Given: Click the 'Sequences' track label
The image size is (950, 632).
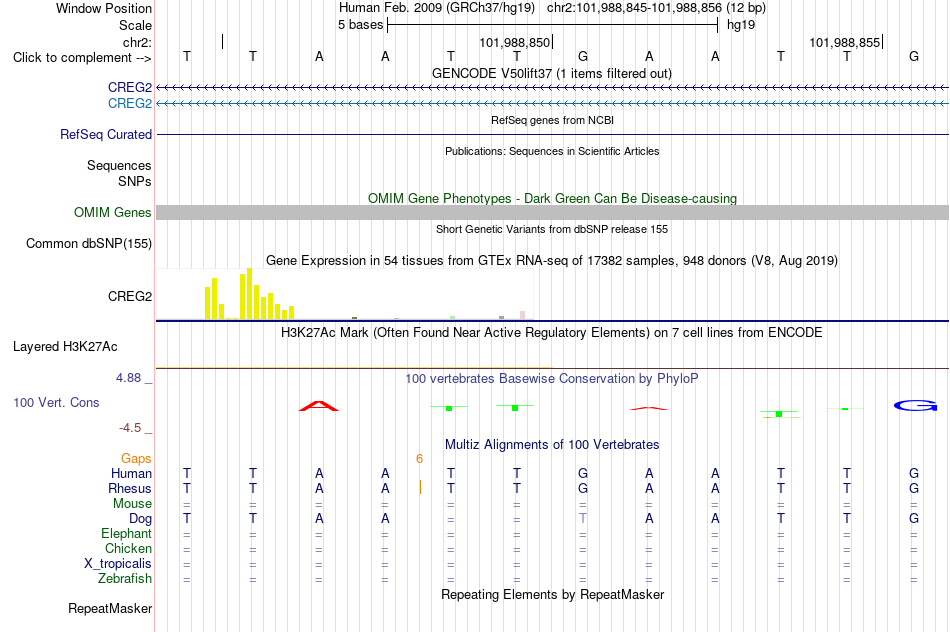Looking at the screenshot, I should [119, 165].
